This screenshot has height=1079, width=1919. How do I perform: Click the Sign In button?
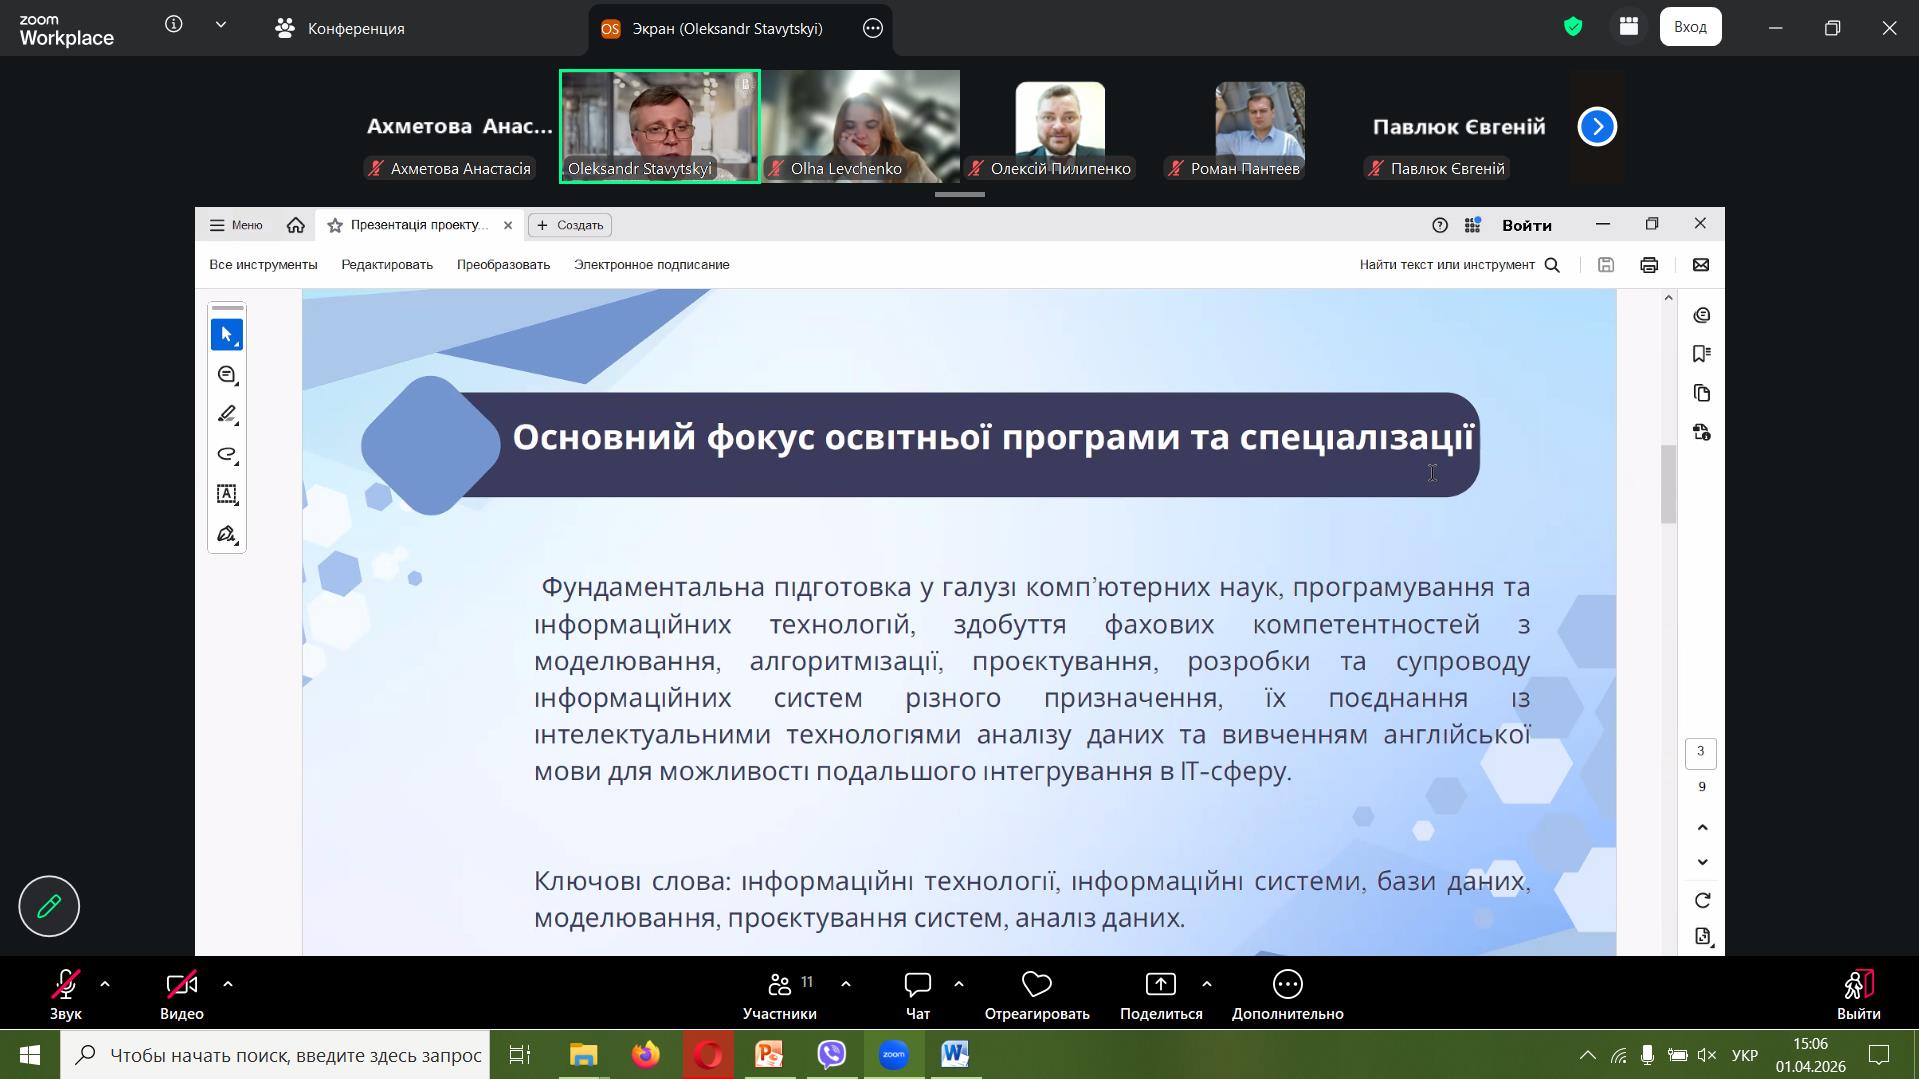point(1690,27)
